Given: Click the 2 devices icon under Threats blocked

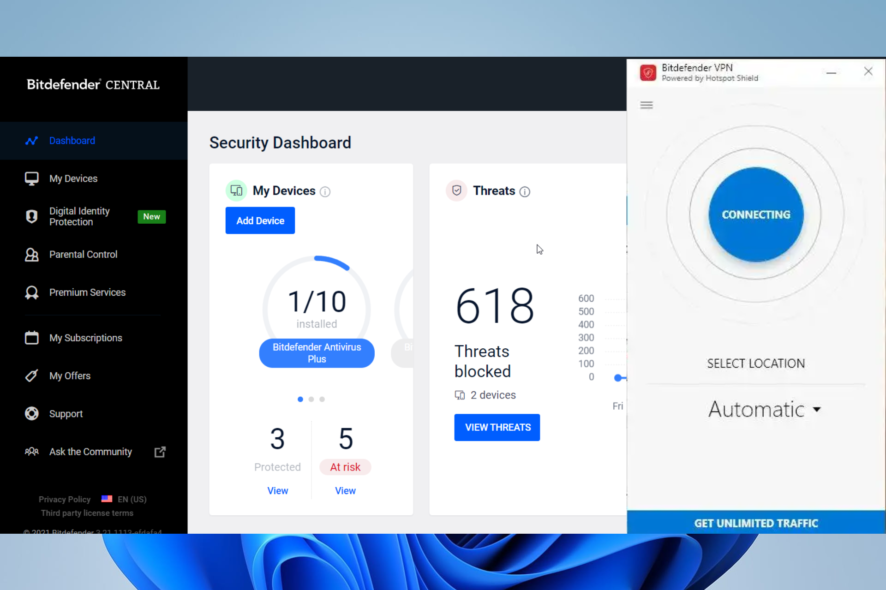Looking at the screenshot, I should pyautogui.click(x=460, y=395).
